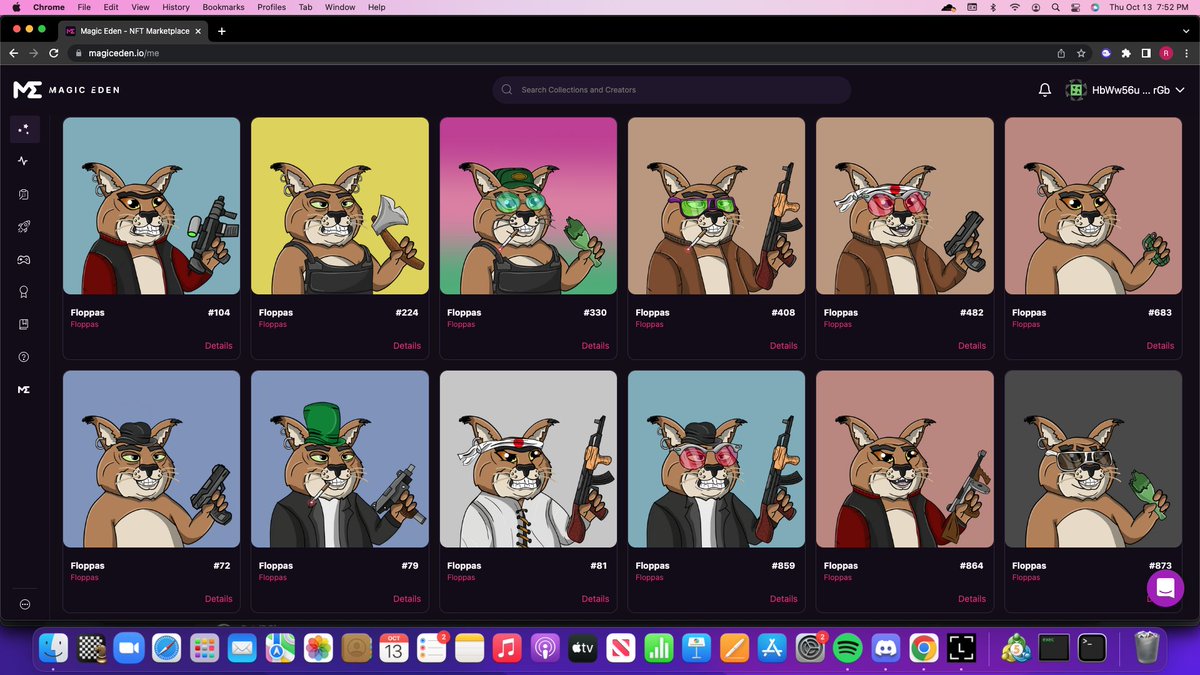Open Discord from the dock

(885, 648)
